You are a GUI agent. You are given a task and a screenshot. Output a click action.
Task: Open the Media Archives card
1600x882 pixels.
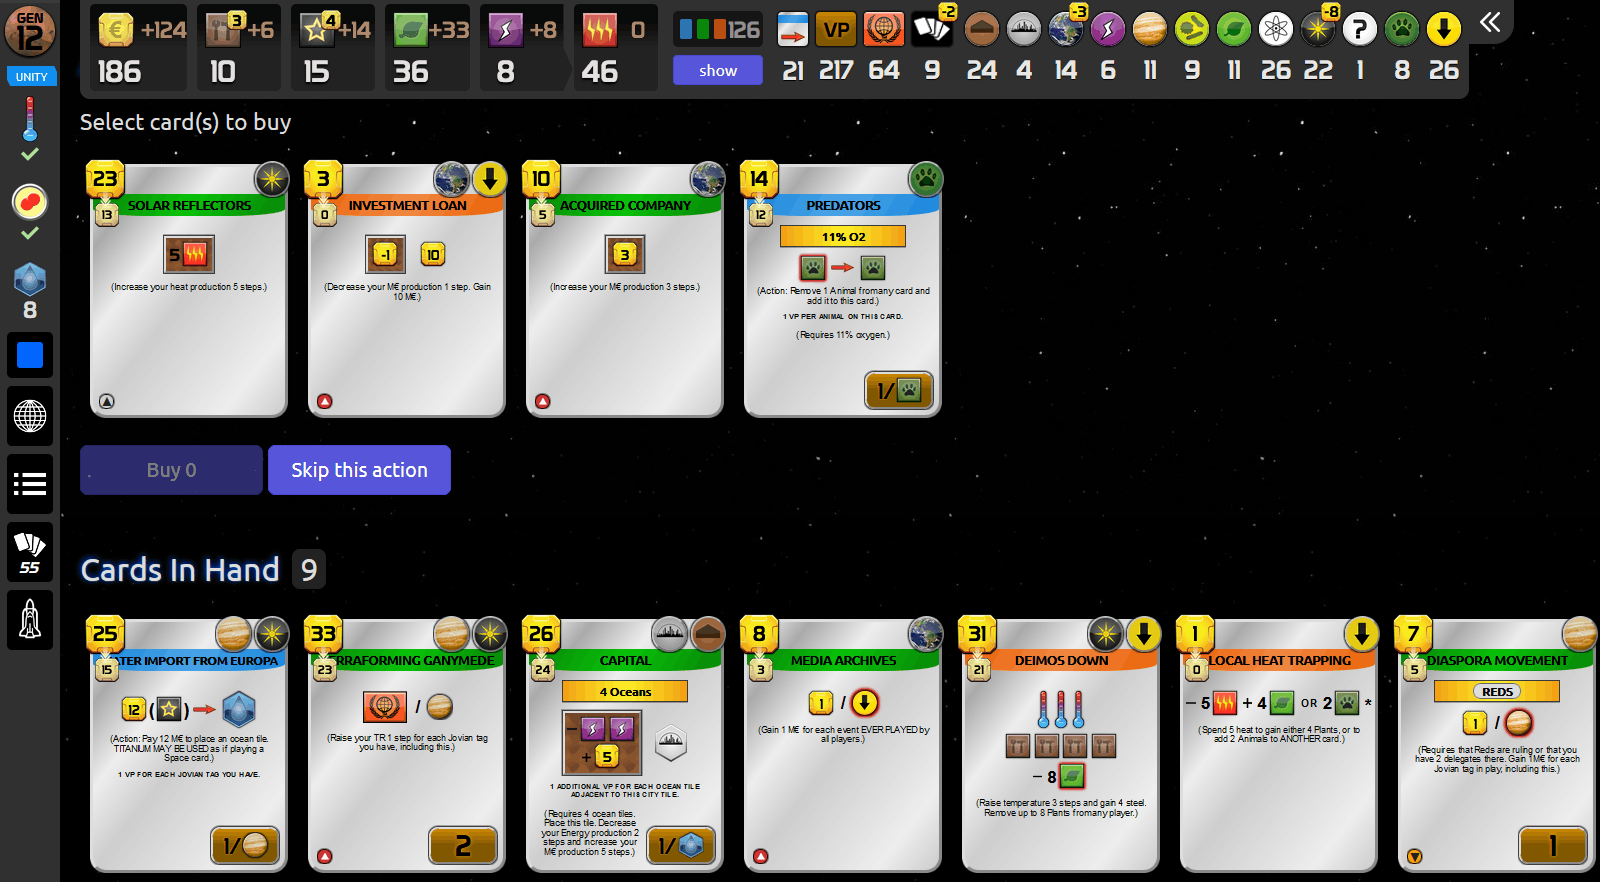[x=843, y=745]
